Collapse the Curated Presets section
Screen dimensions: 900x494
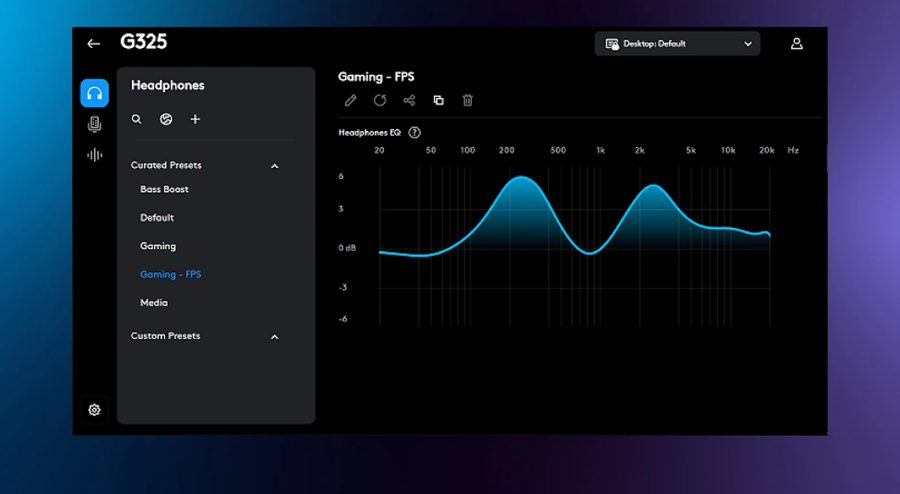[274, 166]
